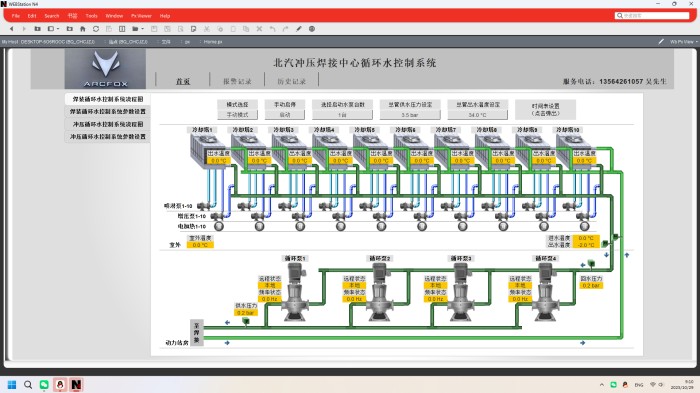700x393 pixels.
Task: Click the Refresh icon in the toolbar
Action: tap(96, 29)
